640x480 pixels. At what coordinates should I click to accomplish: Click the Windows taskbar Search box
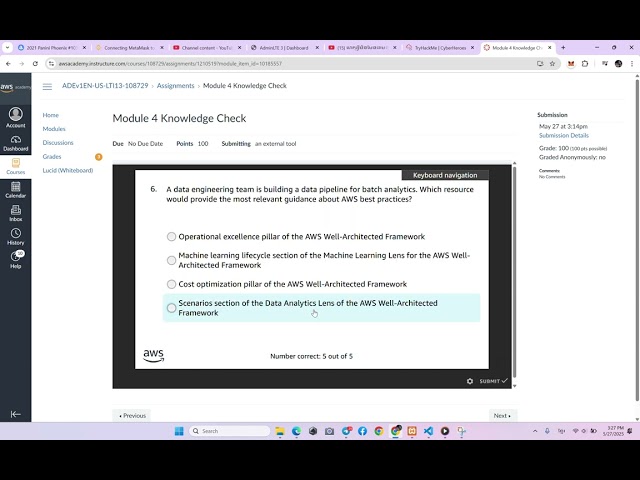tap(229, 431)
